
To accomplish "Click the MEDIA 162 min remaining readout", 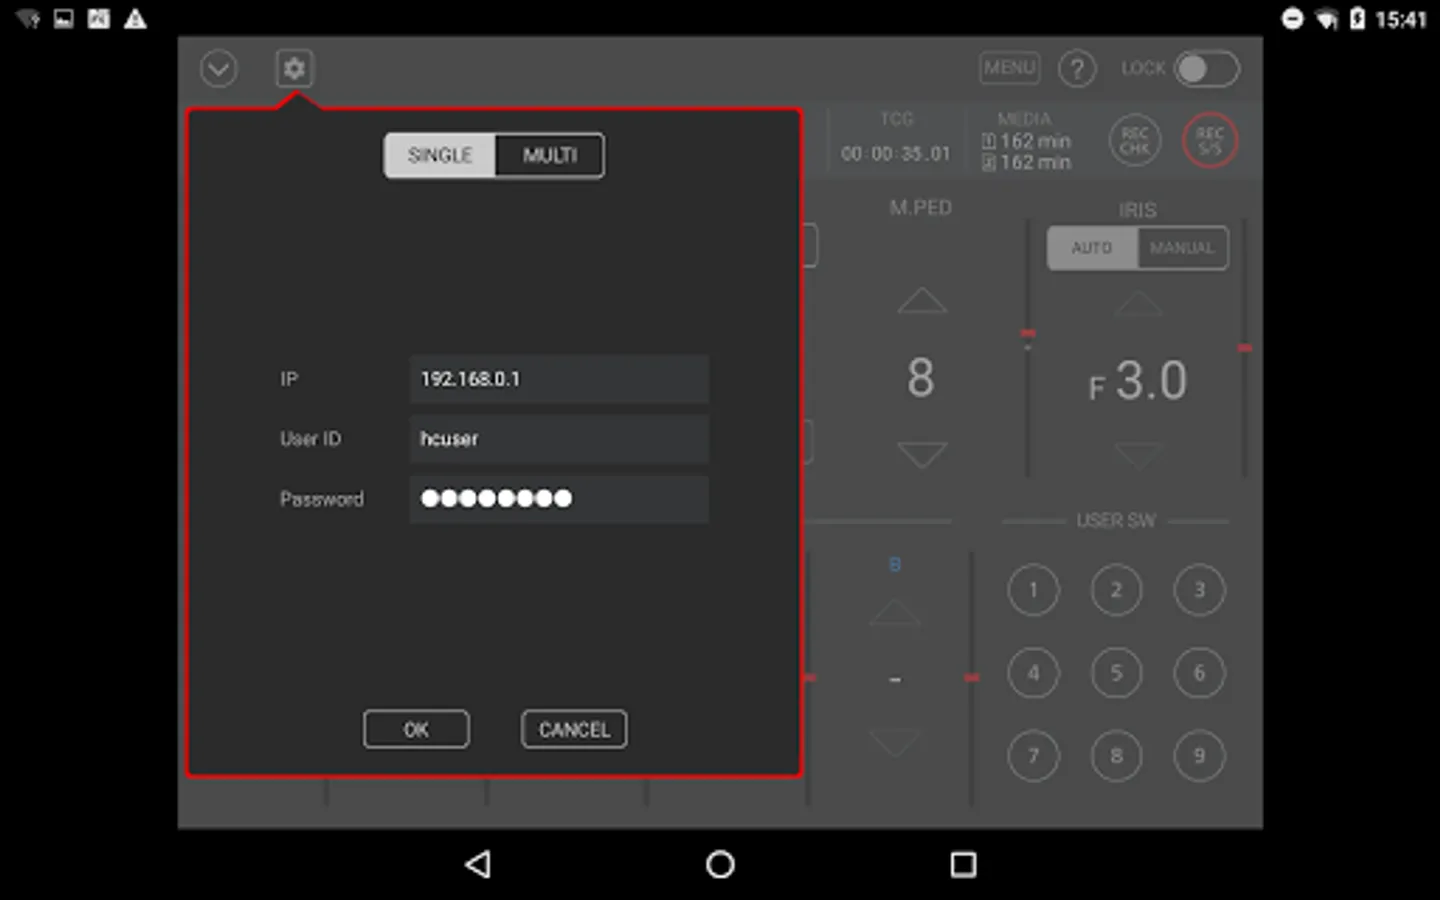I will (x=1027, y=152).
